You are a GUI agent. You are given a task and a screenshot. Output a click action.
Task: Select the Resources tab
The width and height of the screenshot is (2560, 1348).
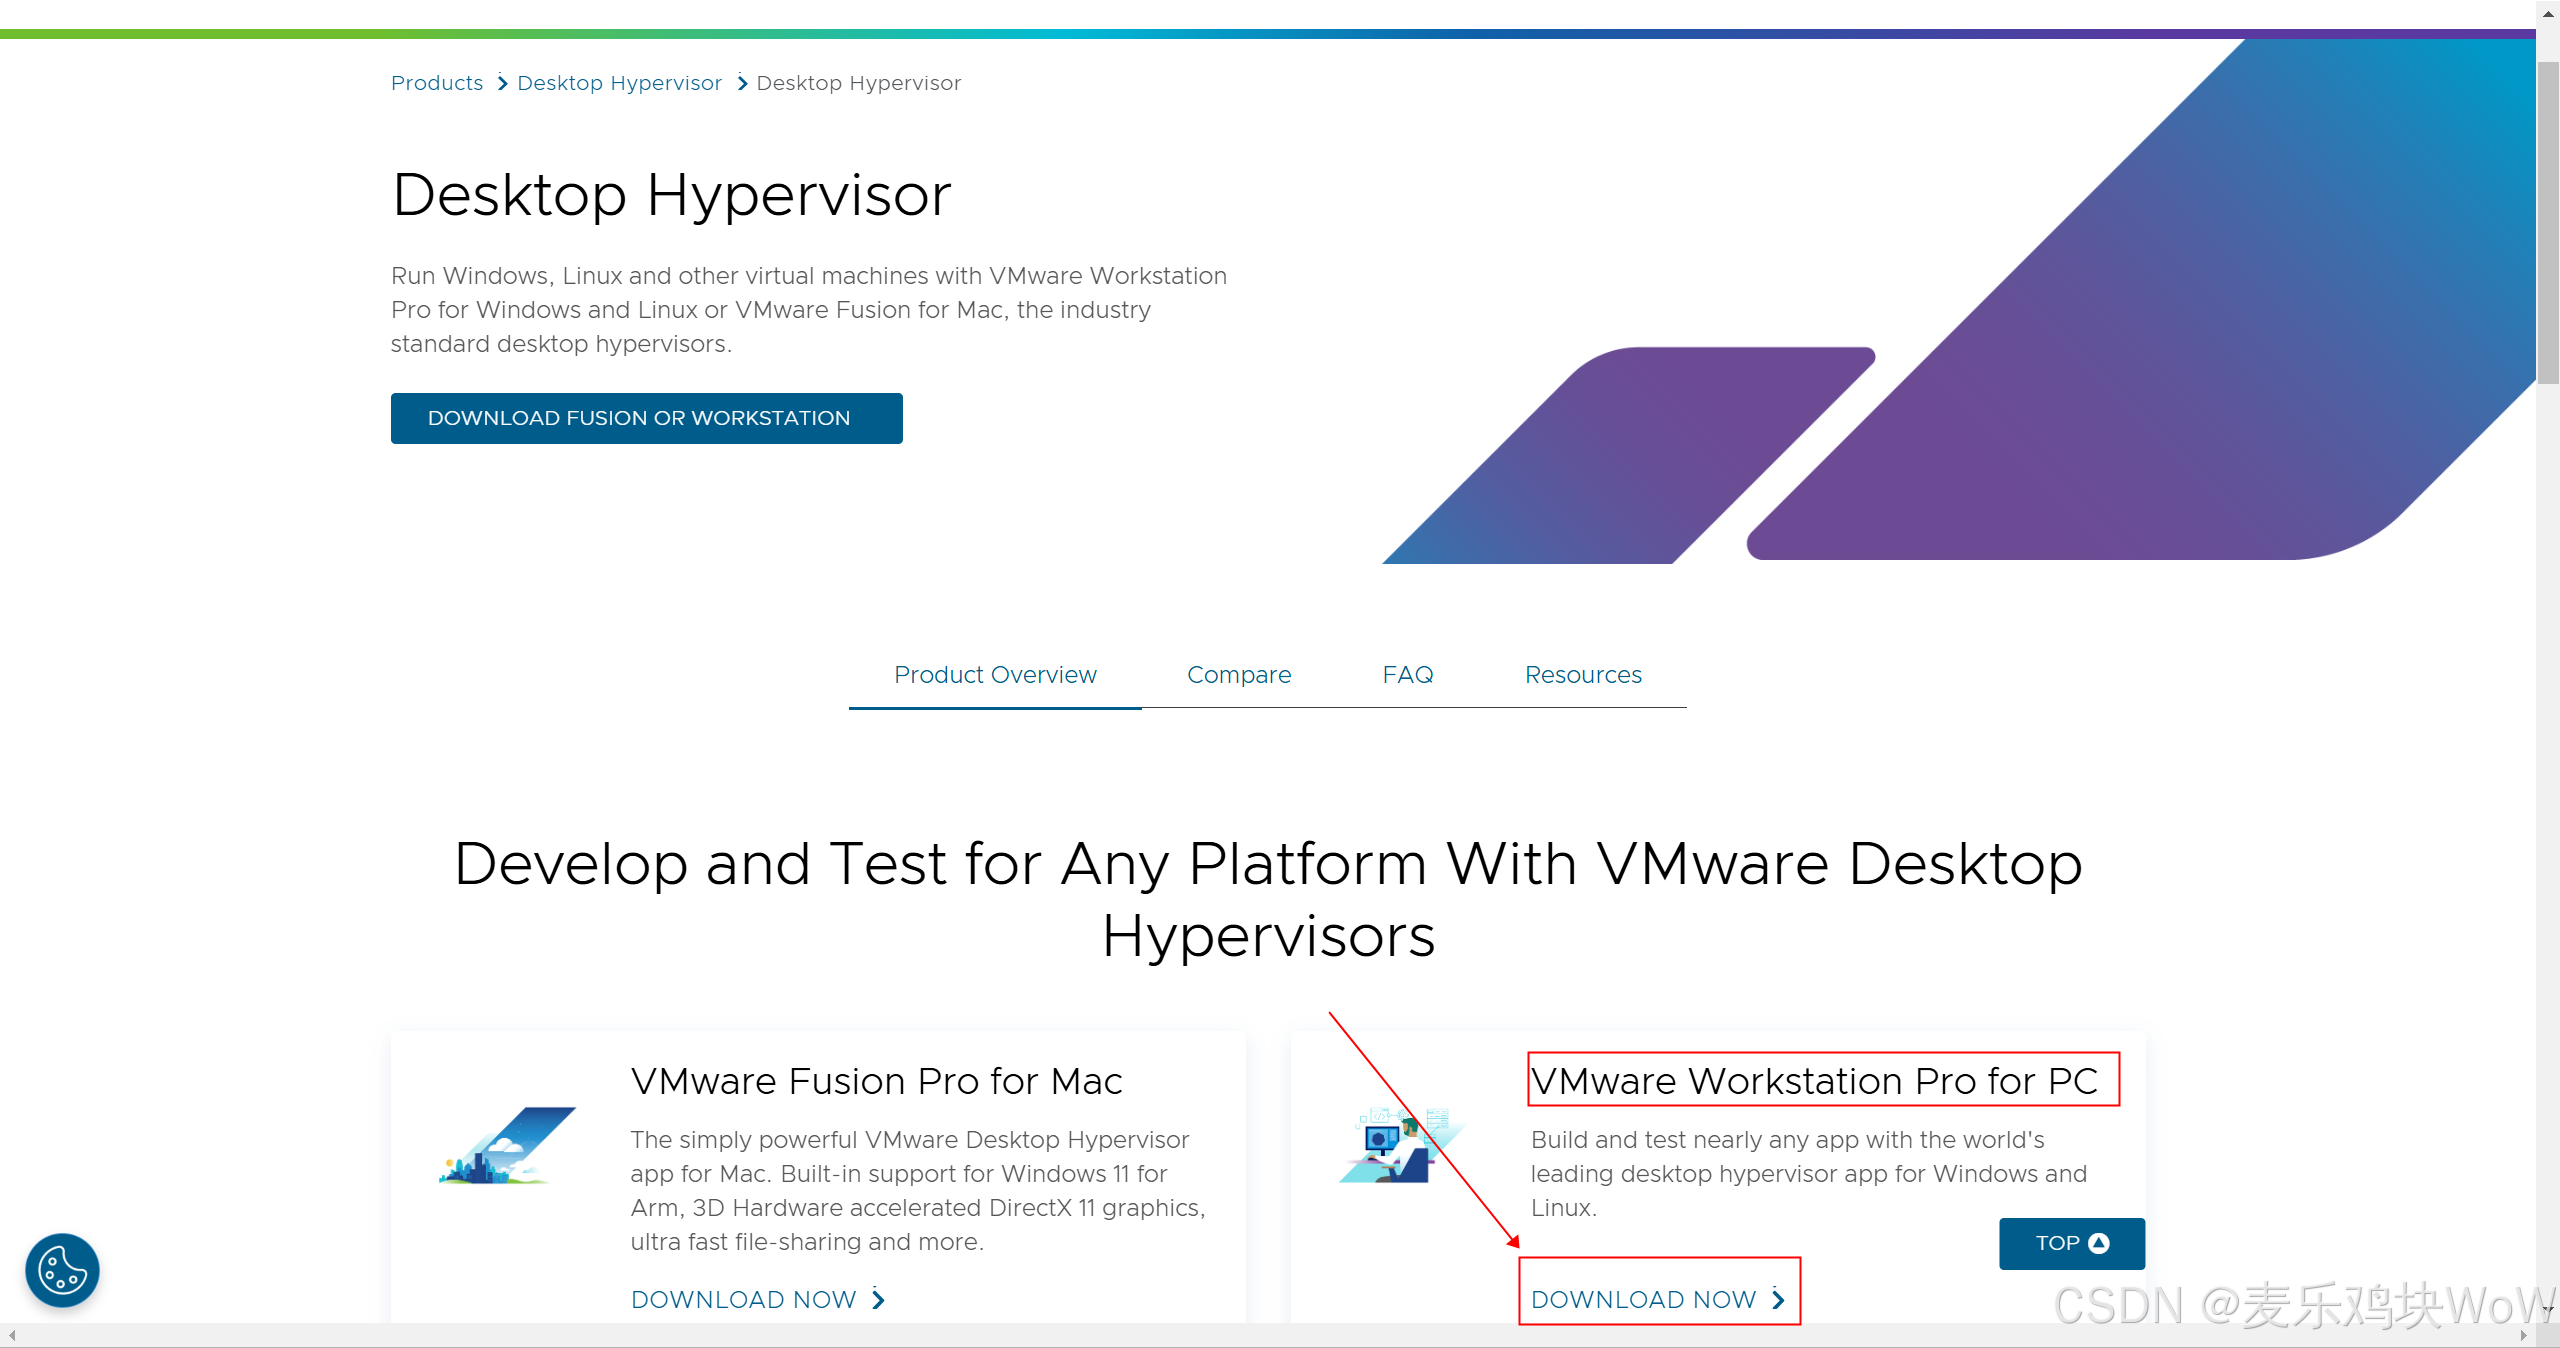pyautogui.click(x=1583, y=675)
